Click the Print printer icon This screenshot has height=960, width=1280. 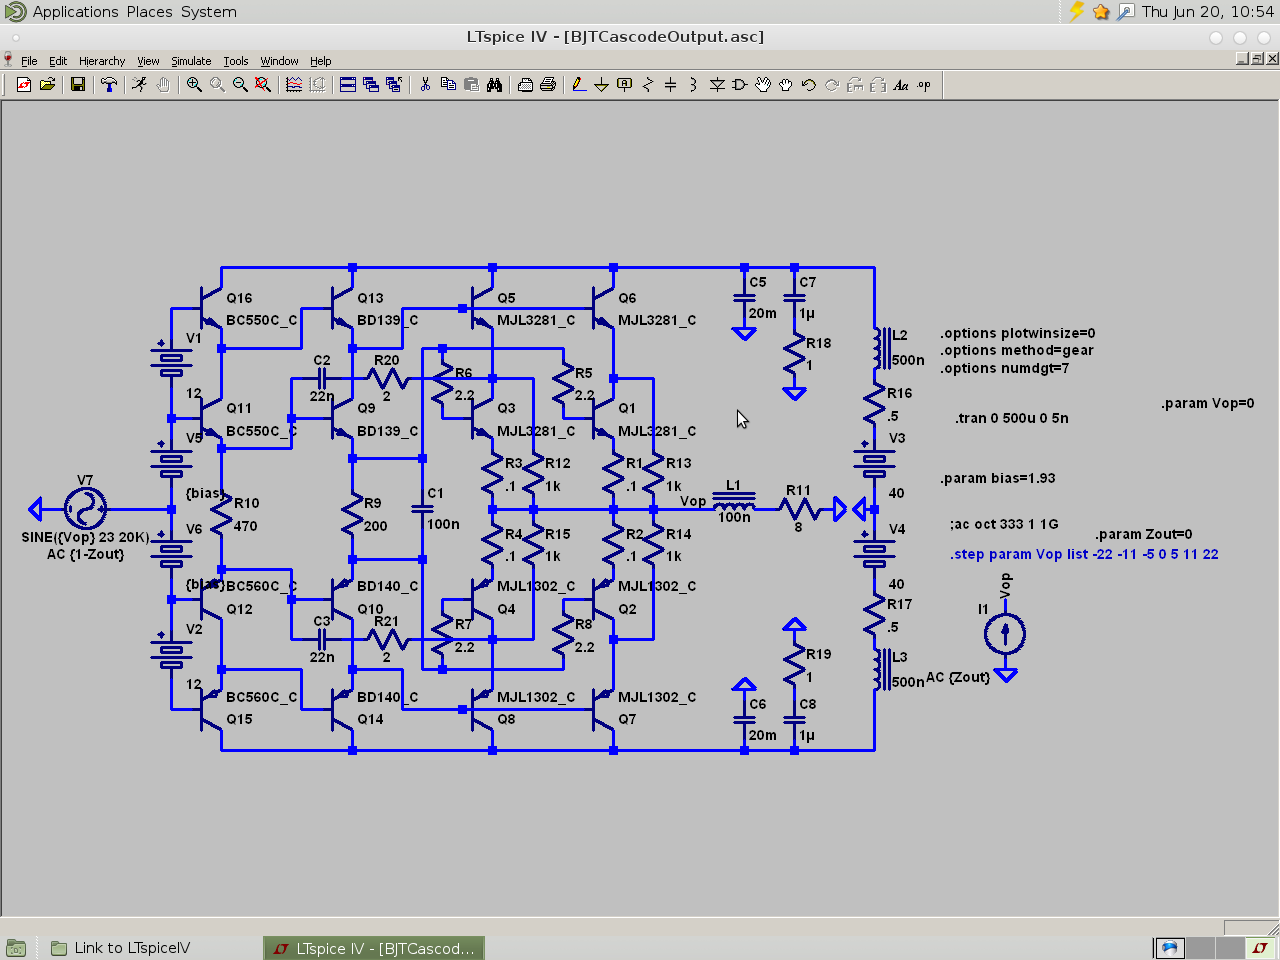[548, 85]
